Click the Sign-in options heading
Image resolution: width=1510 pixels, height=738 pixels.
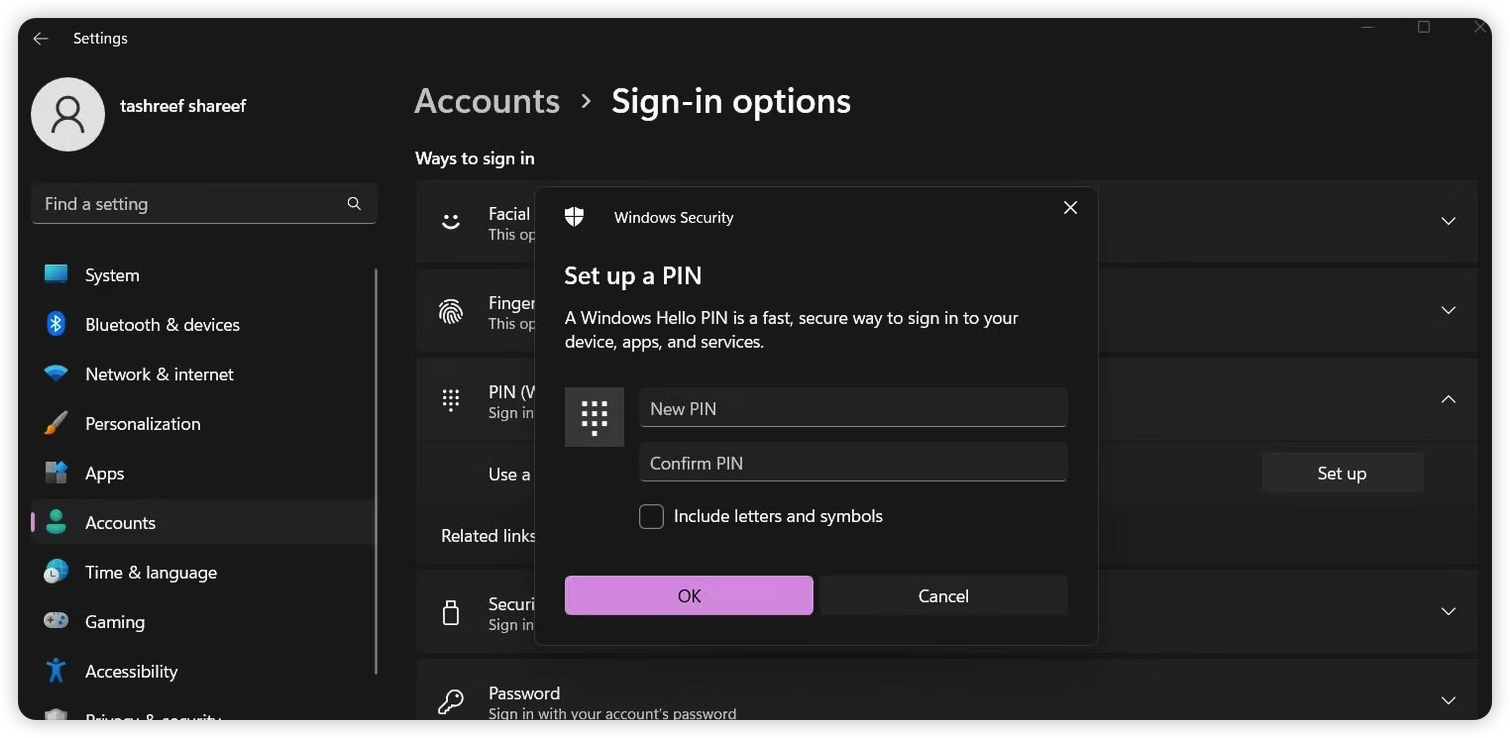pos(731,101)
